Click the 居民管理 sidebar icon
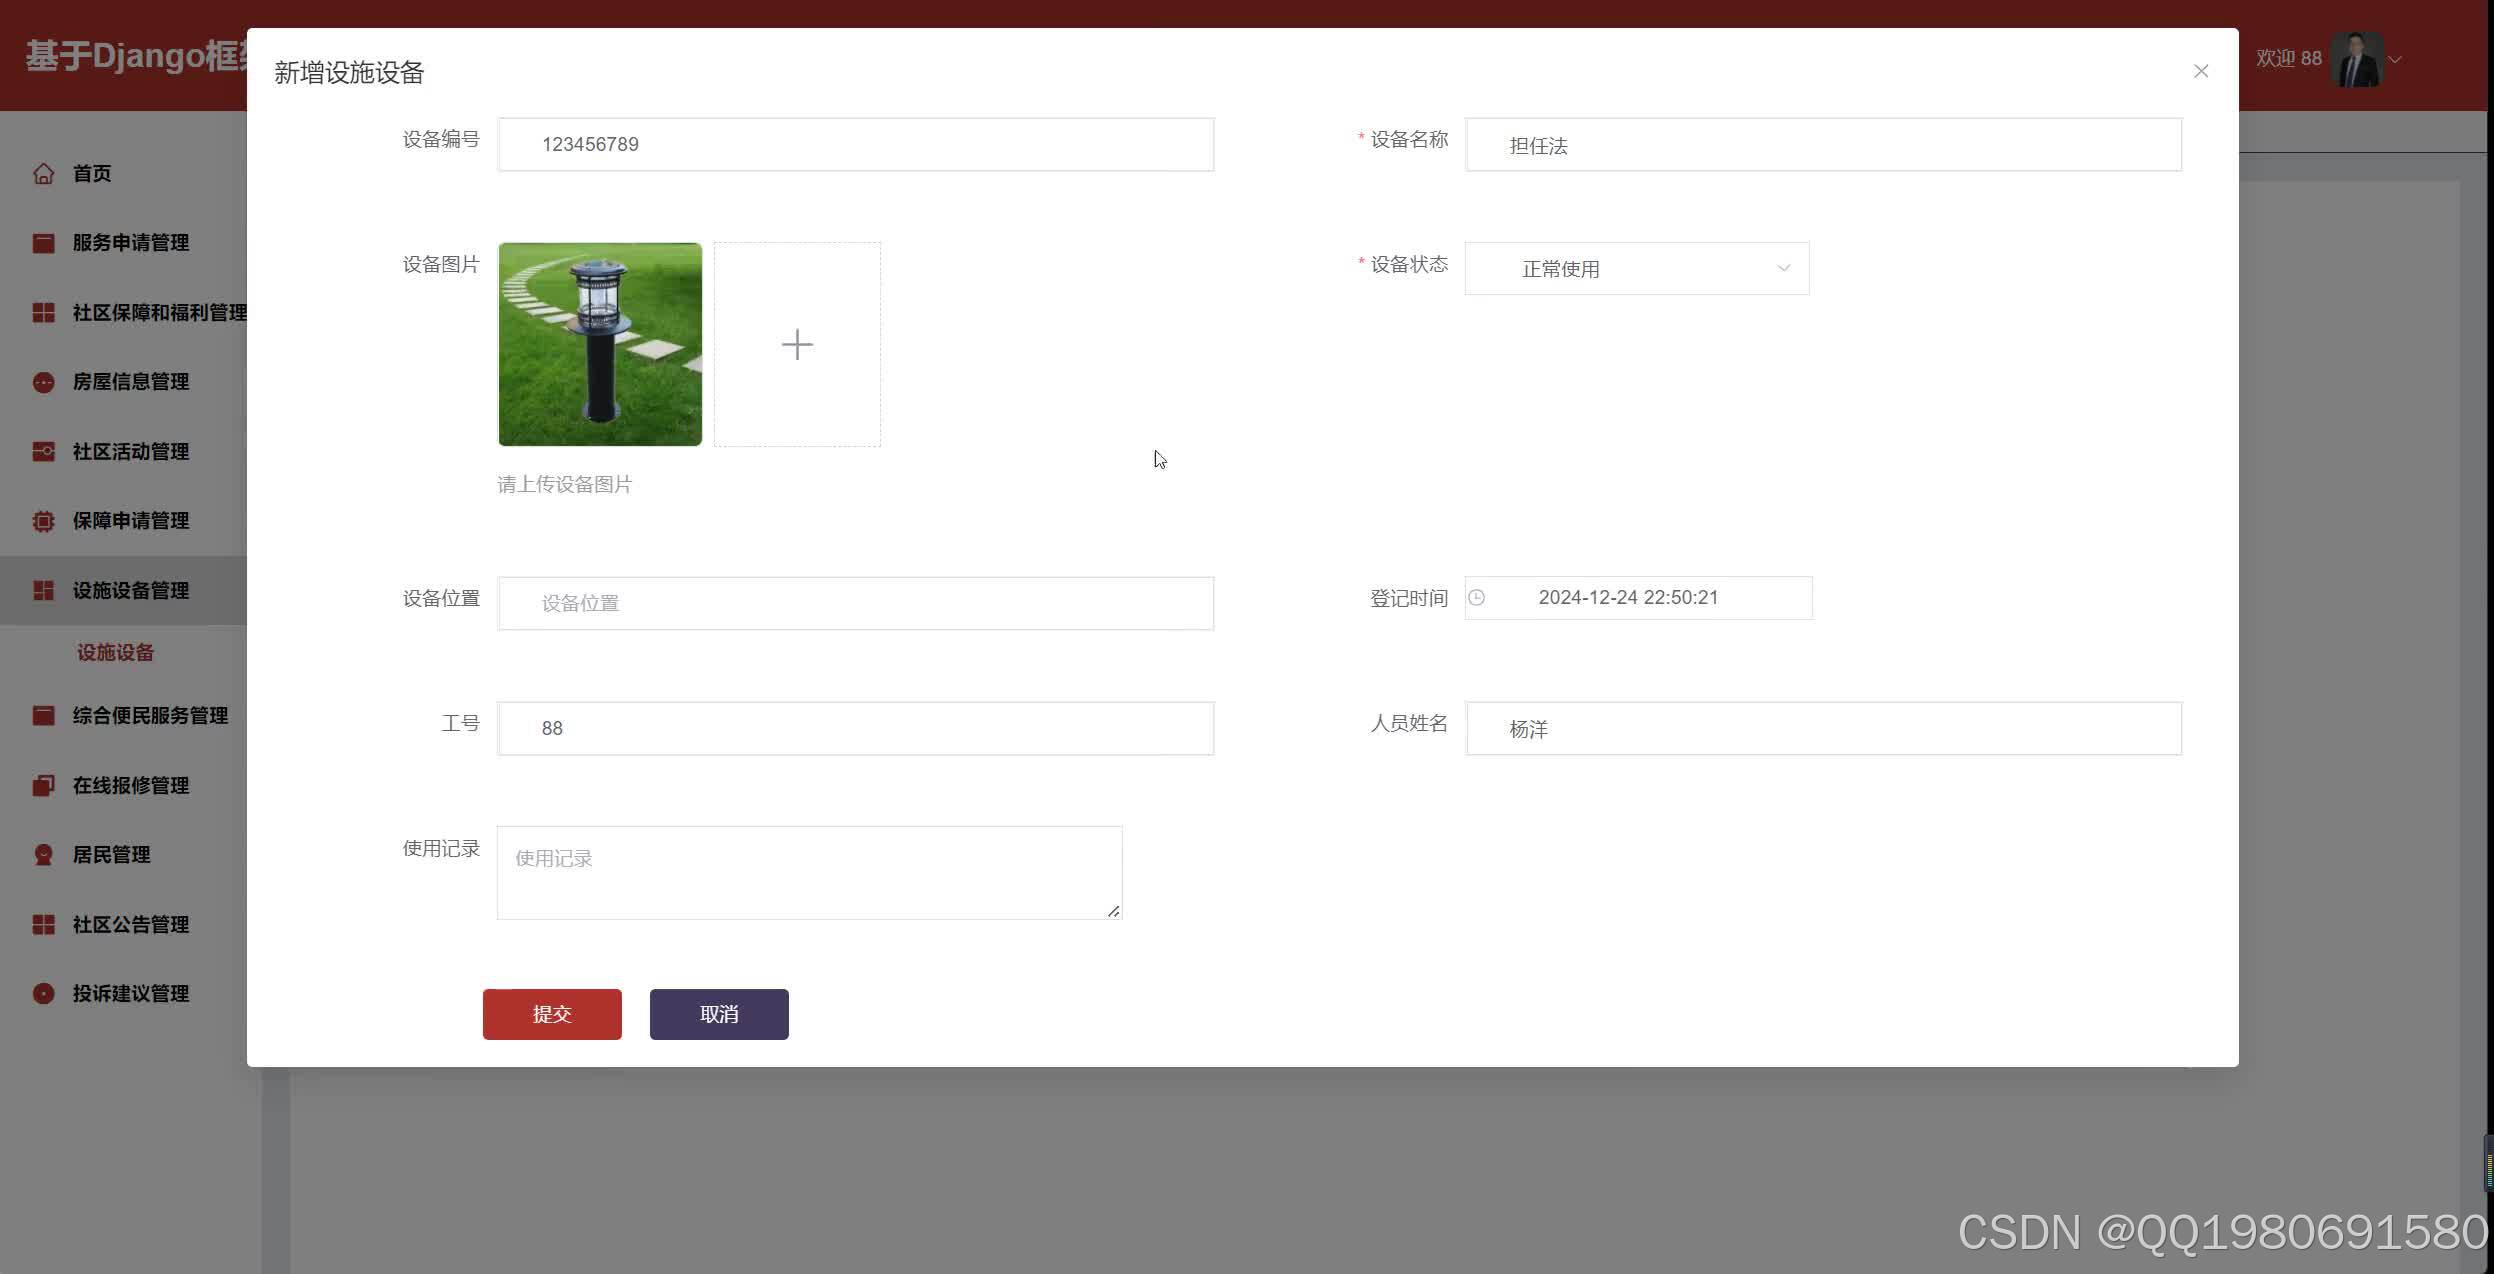This screenshot has height=1274, width=2494. 43,855
